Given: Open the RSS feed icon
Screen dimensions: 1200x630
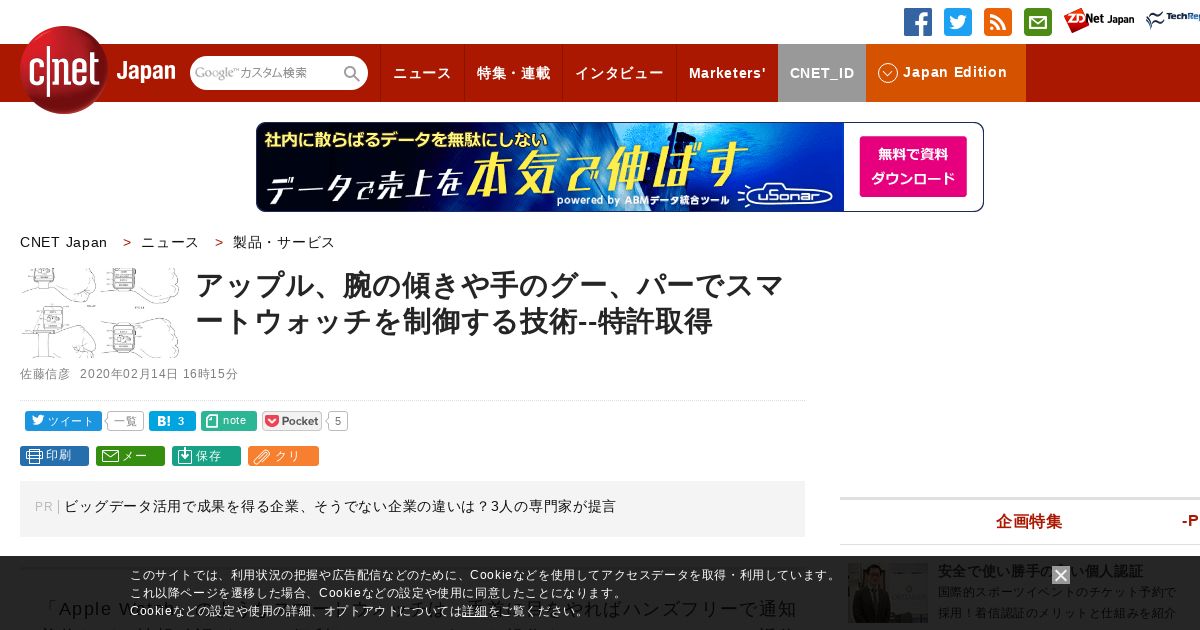Looking at the screenshot, I should 998,22.
